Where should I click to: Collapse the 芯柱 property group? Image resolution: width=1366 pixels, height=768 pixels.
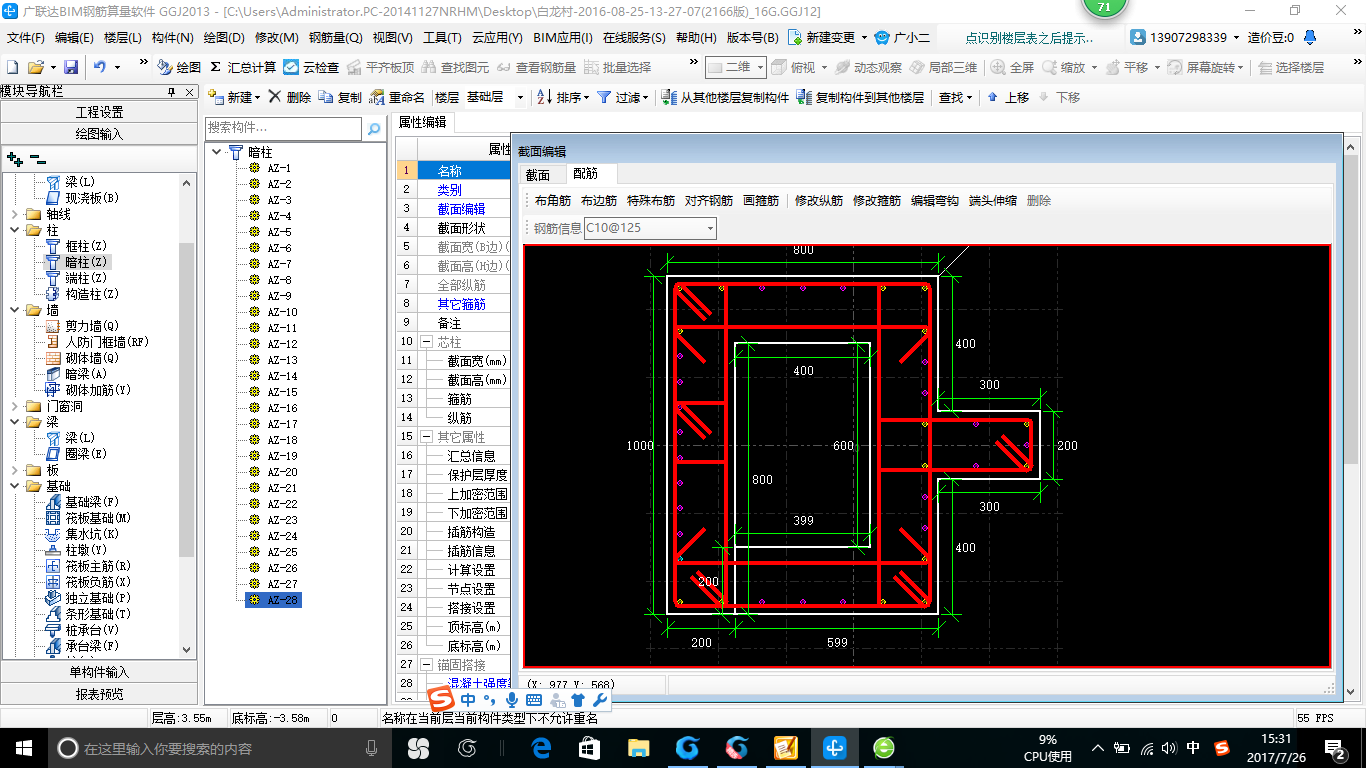pos(427,341)
